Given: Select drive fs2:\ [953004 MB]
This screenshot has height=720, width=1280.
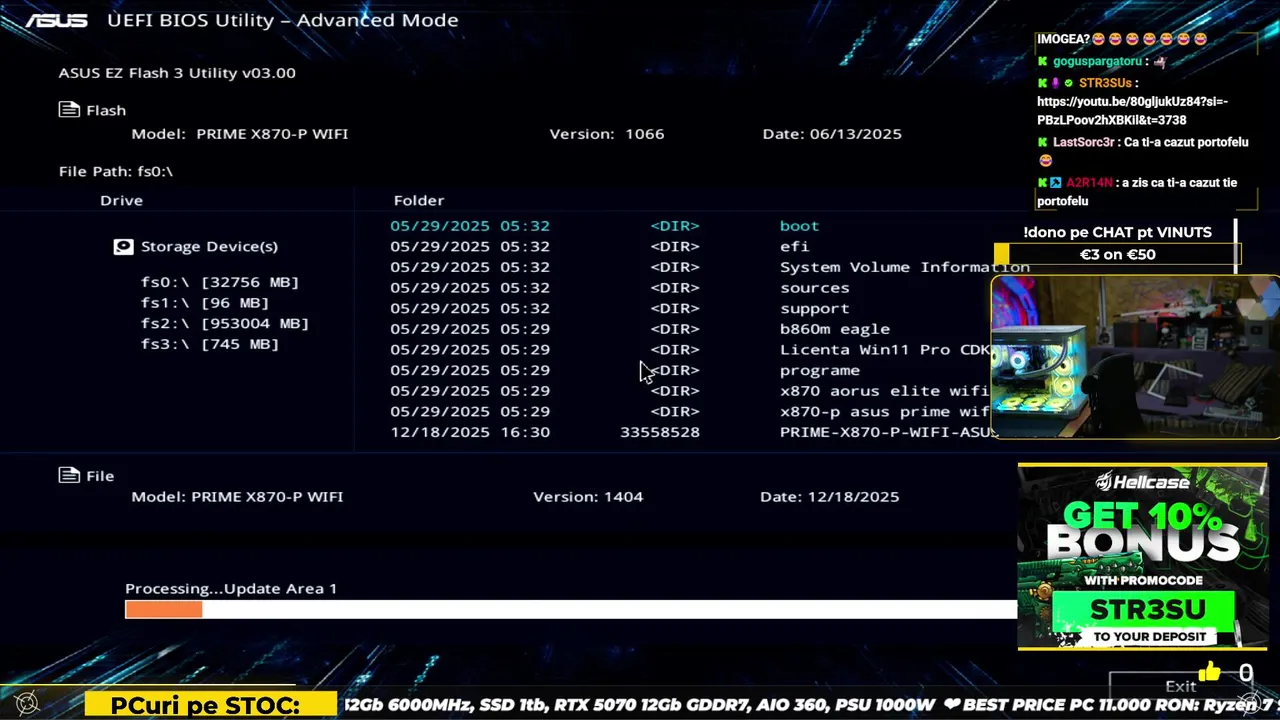Looking at the screenshot, I should [x=225, y=323].
